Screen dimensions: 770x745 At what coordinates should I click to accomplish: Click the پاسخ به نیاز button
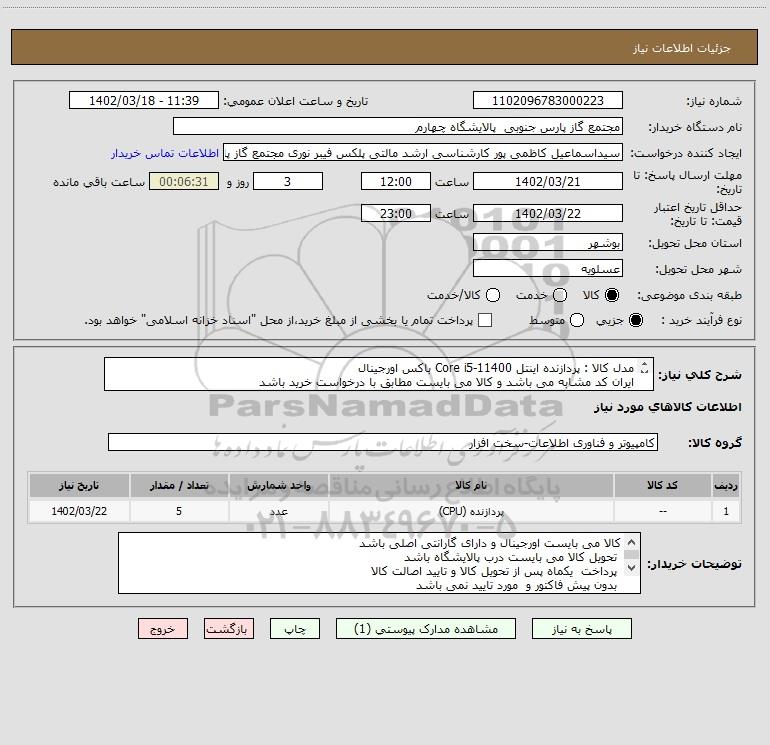click(581, 629)
